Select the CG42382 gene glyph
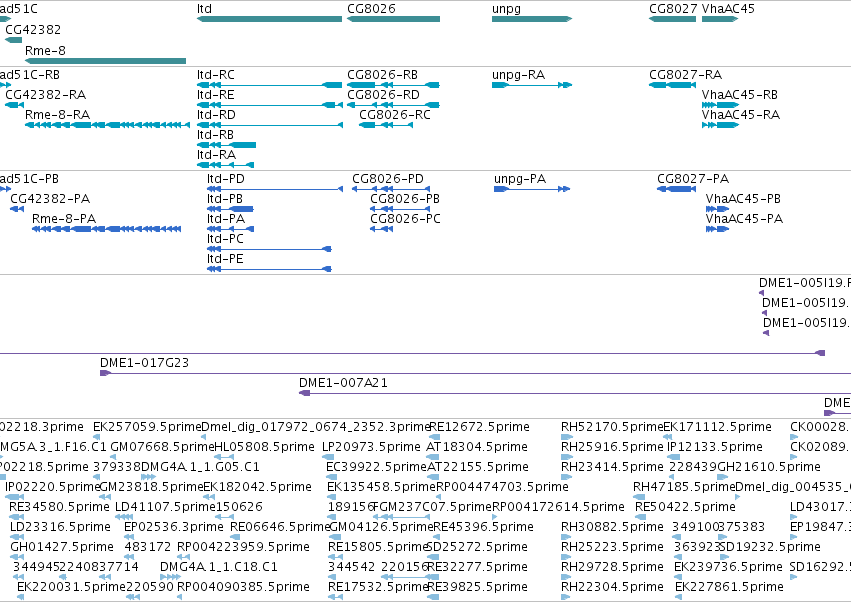The image size is (851, 602). (x=14, y=40)
